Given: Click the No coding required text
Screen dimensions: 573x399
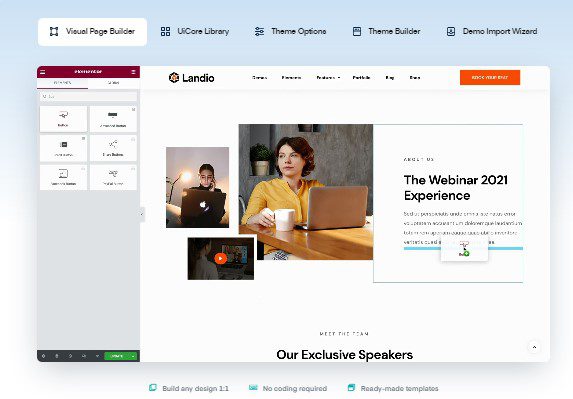Looking at the screenshot, I should coord(295,388).
